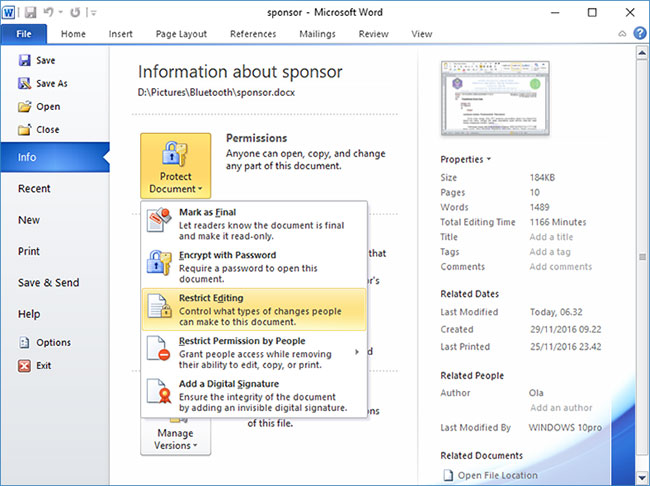Click the Mark as Final icon

pyautogui.click(x=159, y=219)
